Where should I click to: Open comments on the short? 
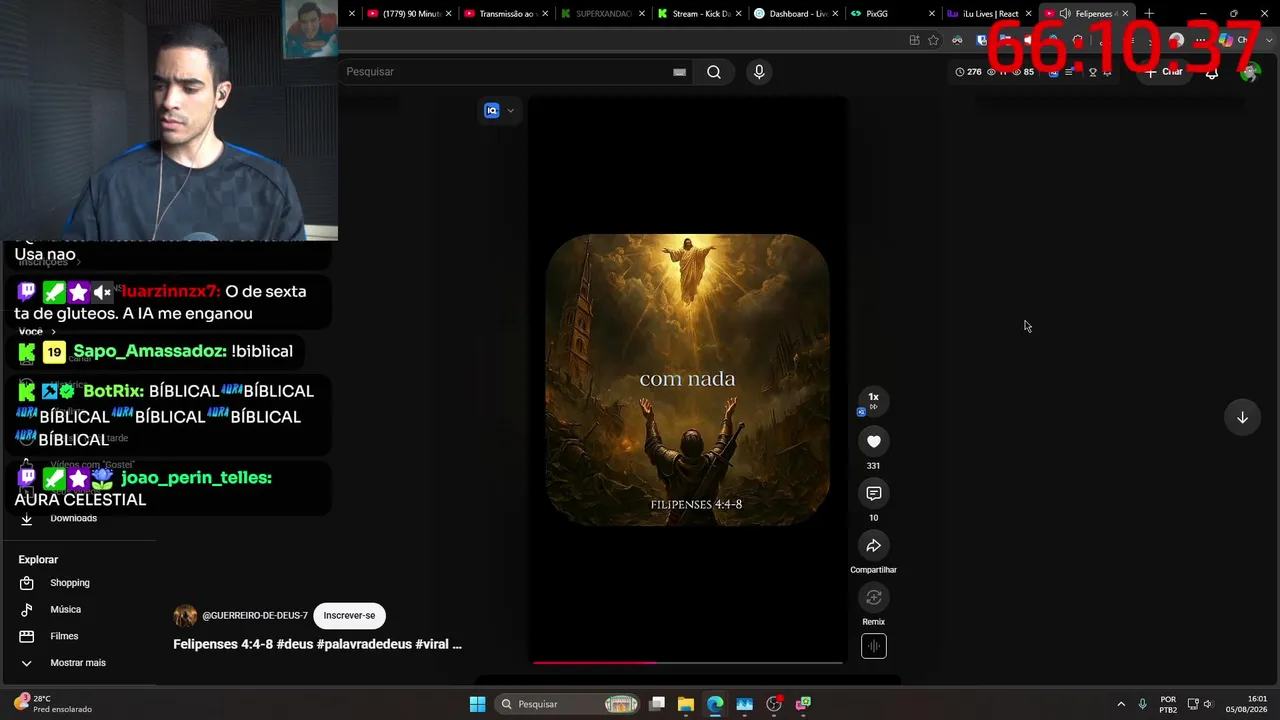click(x=873, y=493)
